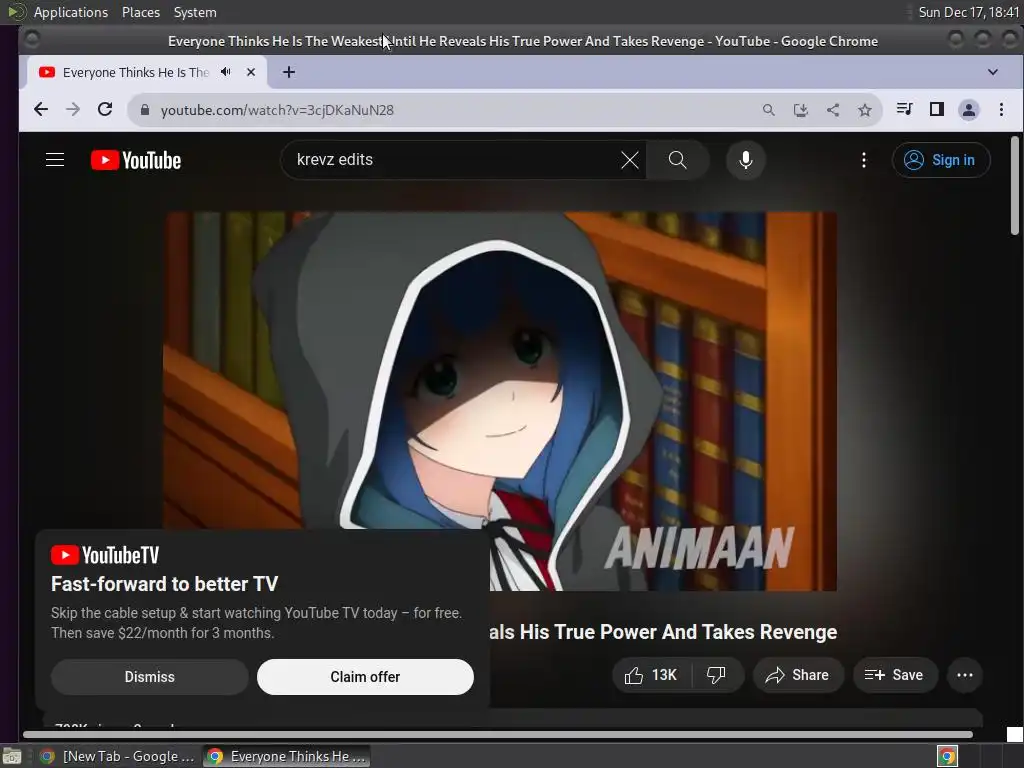Click the address bar URL
The image size is (1024, 768).
(x=277, y=110)
